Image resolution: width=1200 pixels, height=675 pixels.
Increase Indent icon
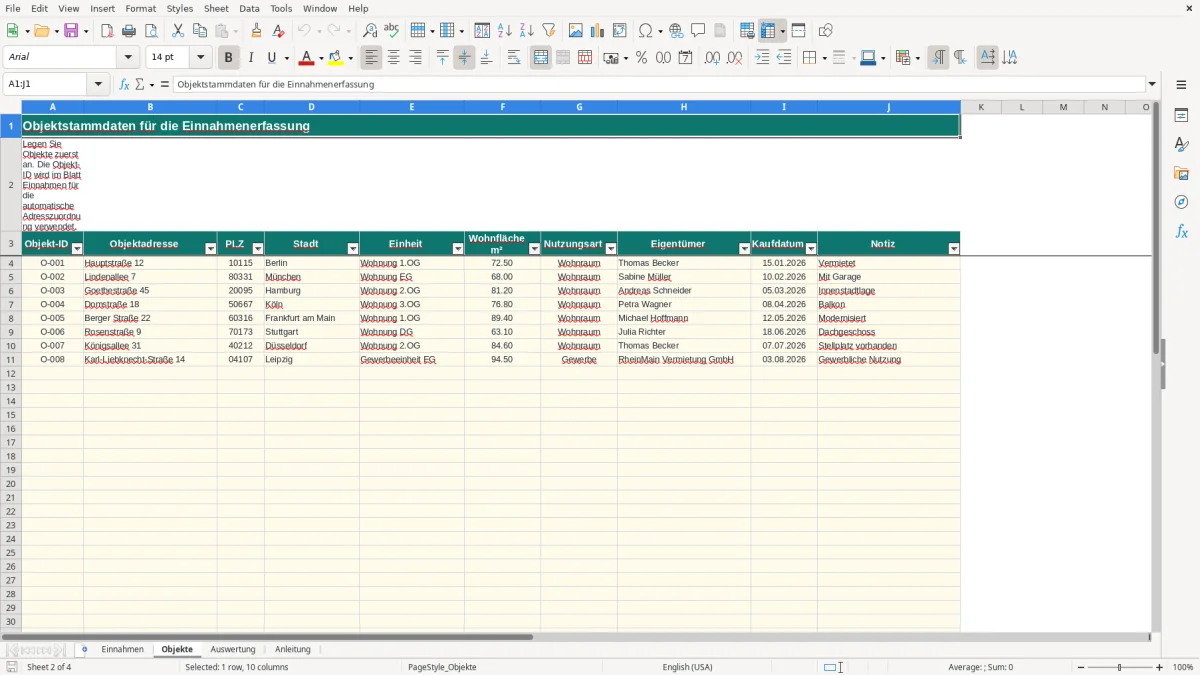(762, 58)
